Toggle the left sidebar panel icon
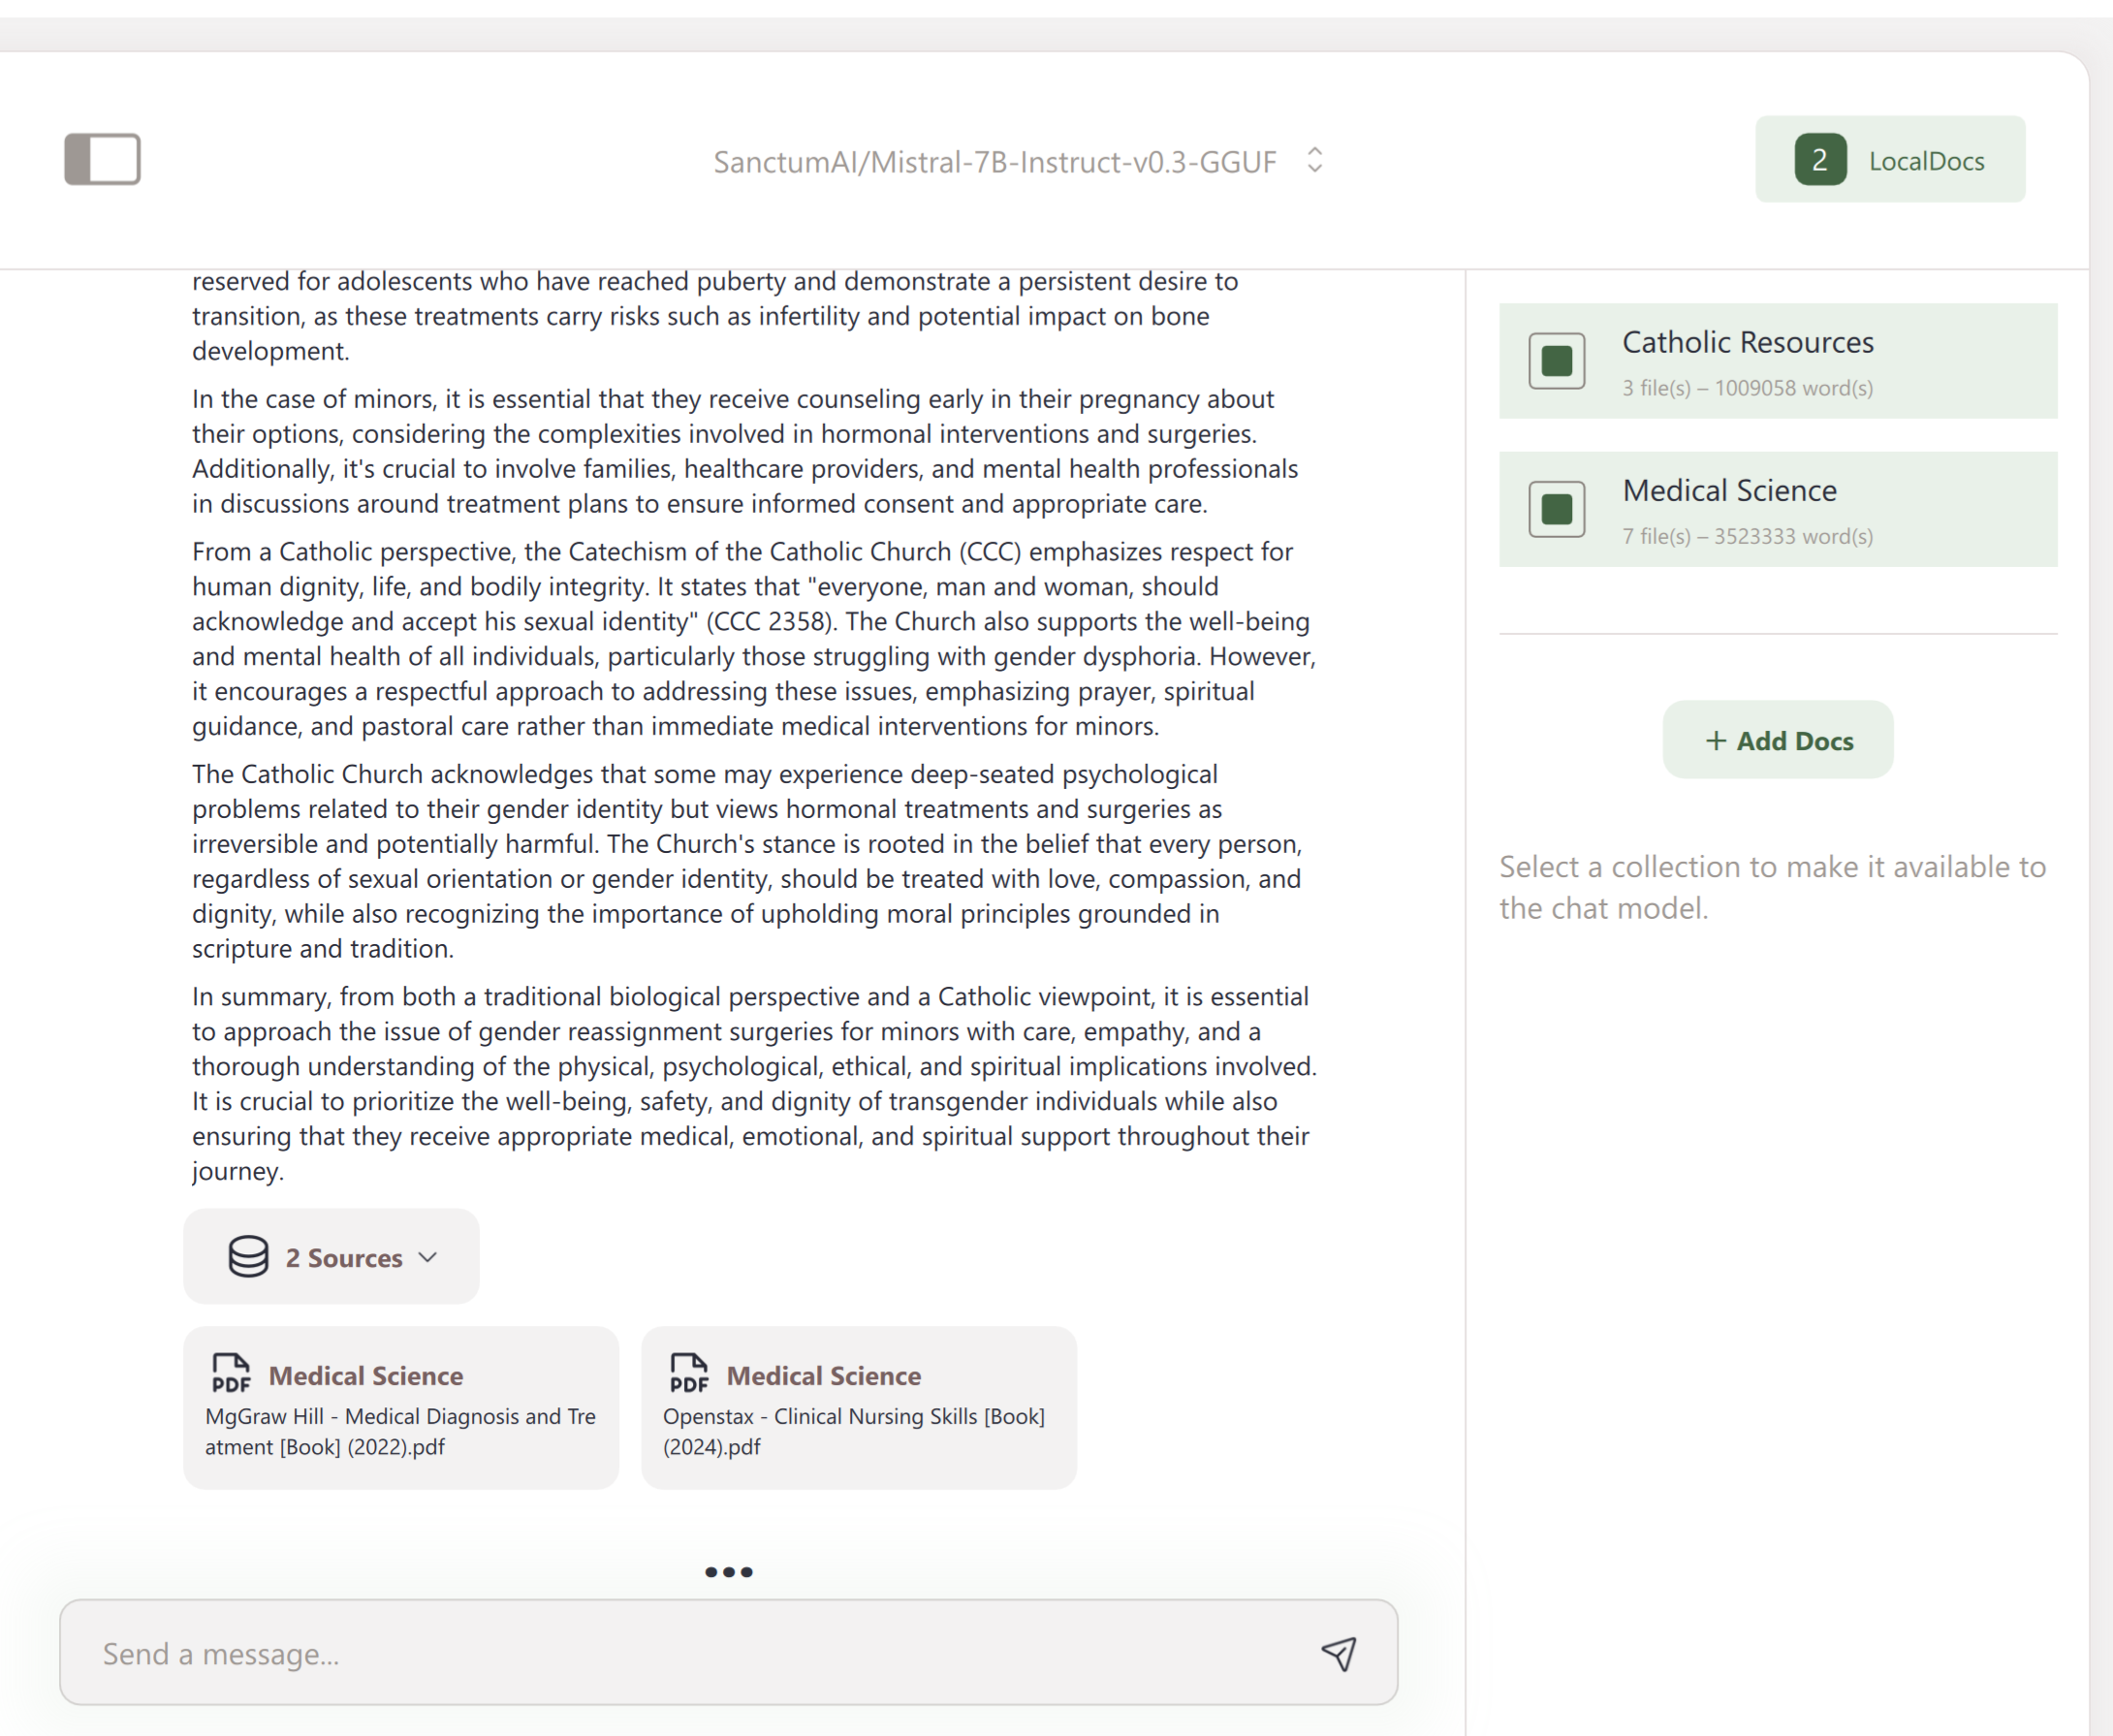This screenshot has width=2113, height=1736. 102,159
